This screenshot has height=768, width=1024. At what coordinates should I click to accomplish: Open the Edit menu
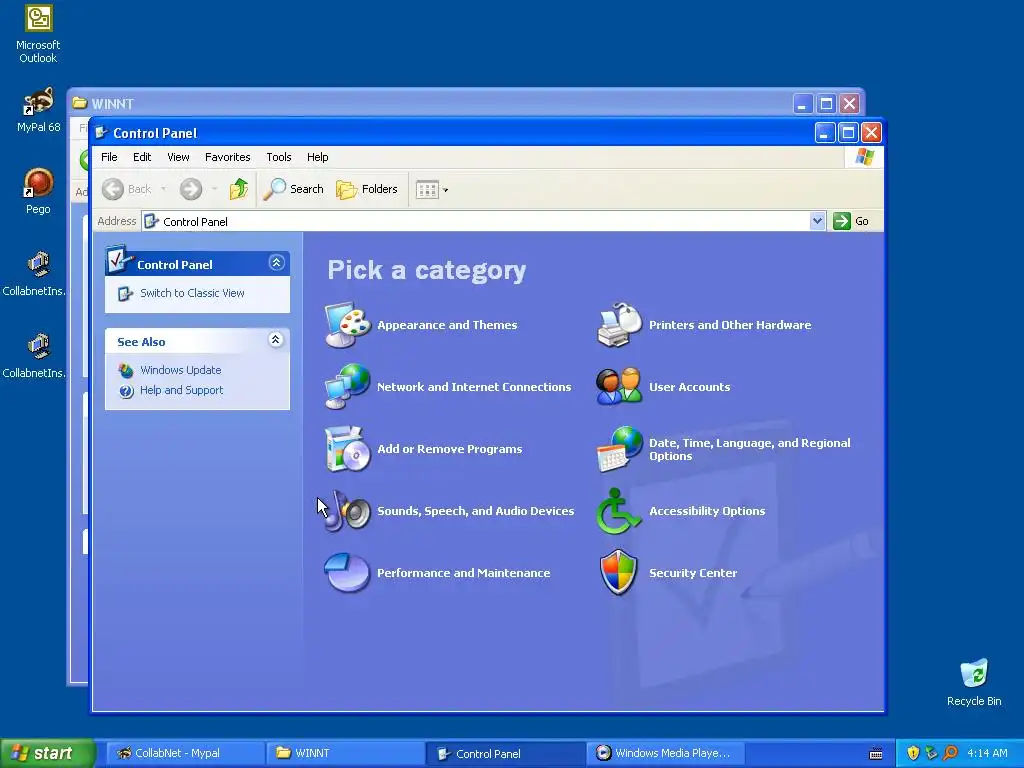(x=142, y=157)
